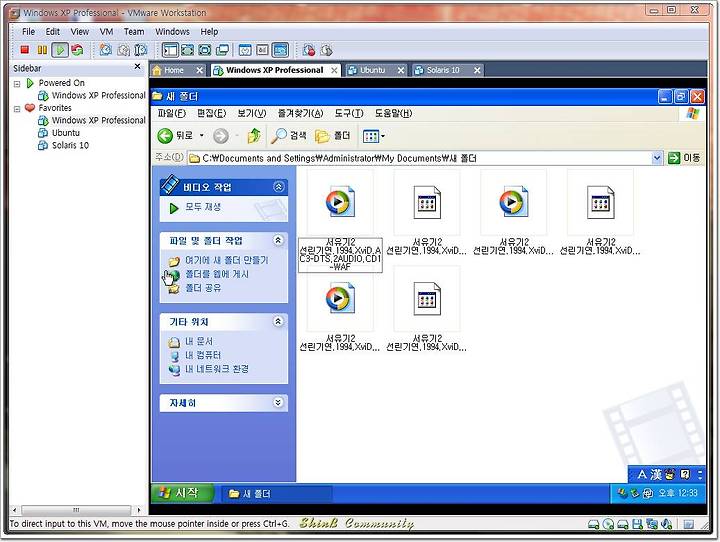720x542 pixels.
Task: Switch to the Ubuntu tab
Action: (x=372, y=70)
